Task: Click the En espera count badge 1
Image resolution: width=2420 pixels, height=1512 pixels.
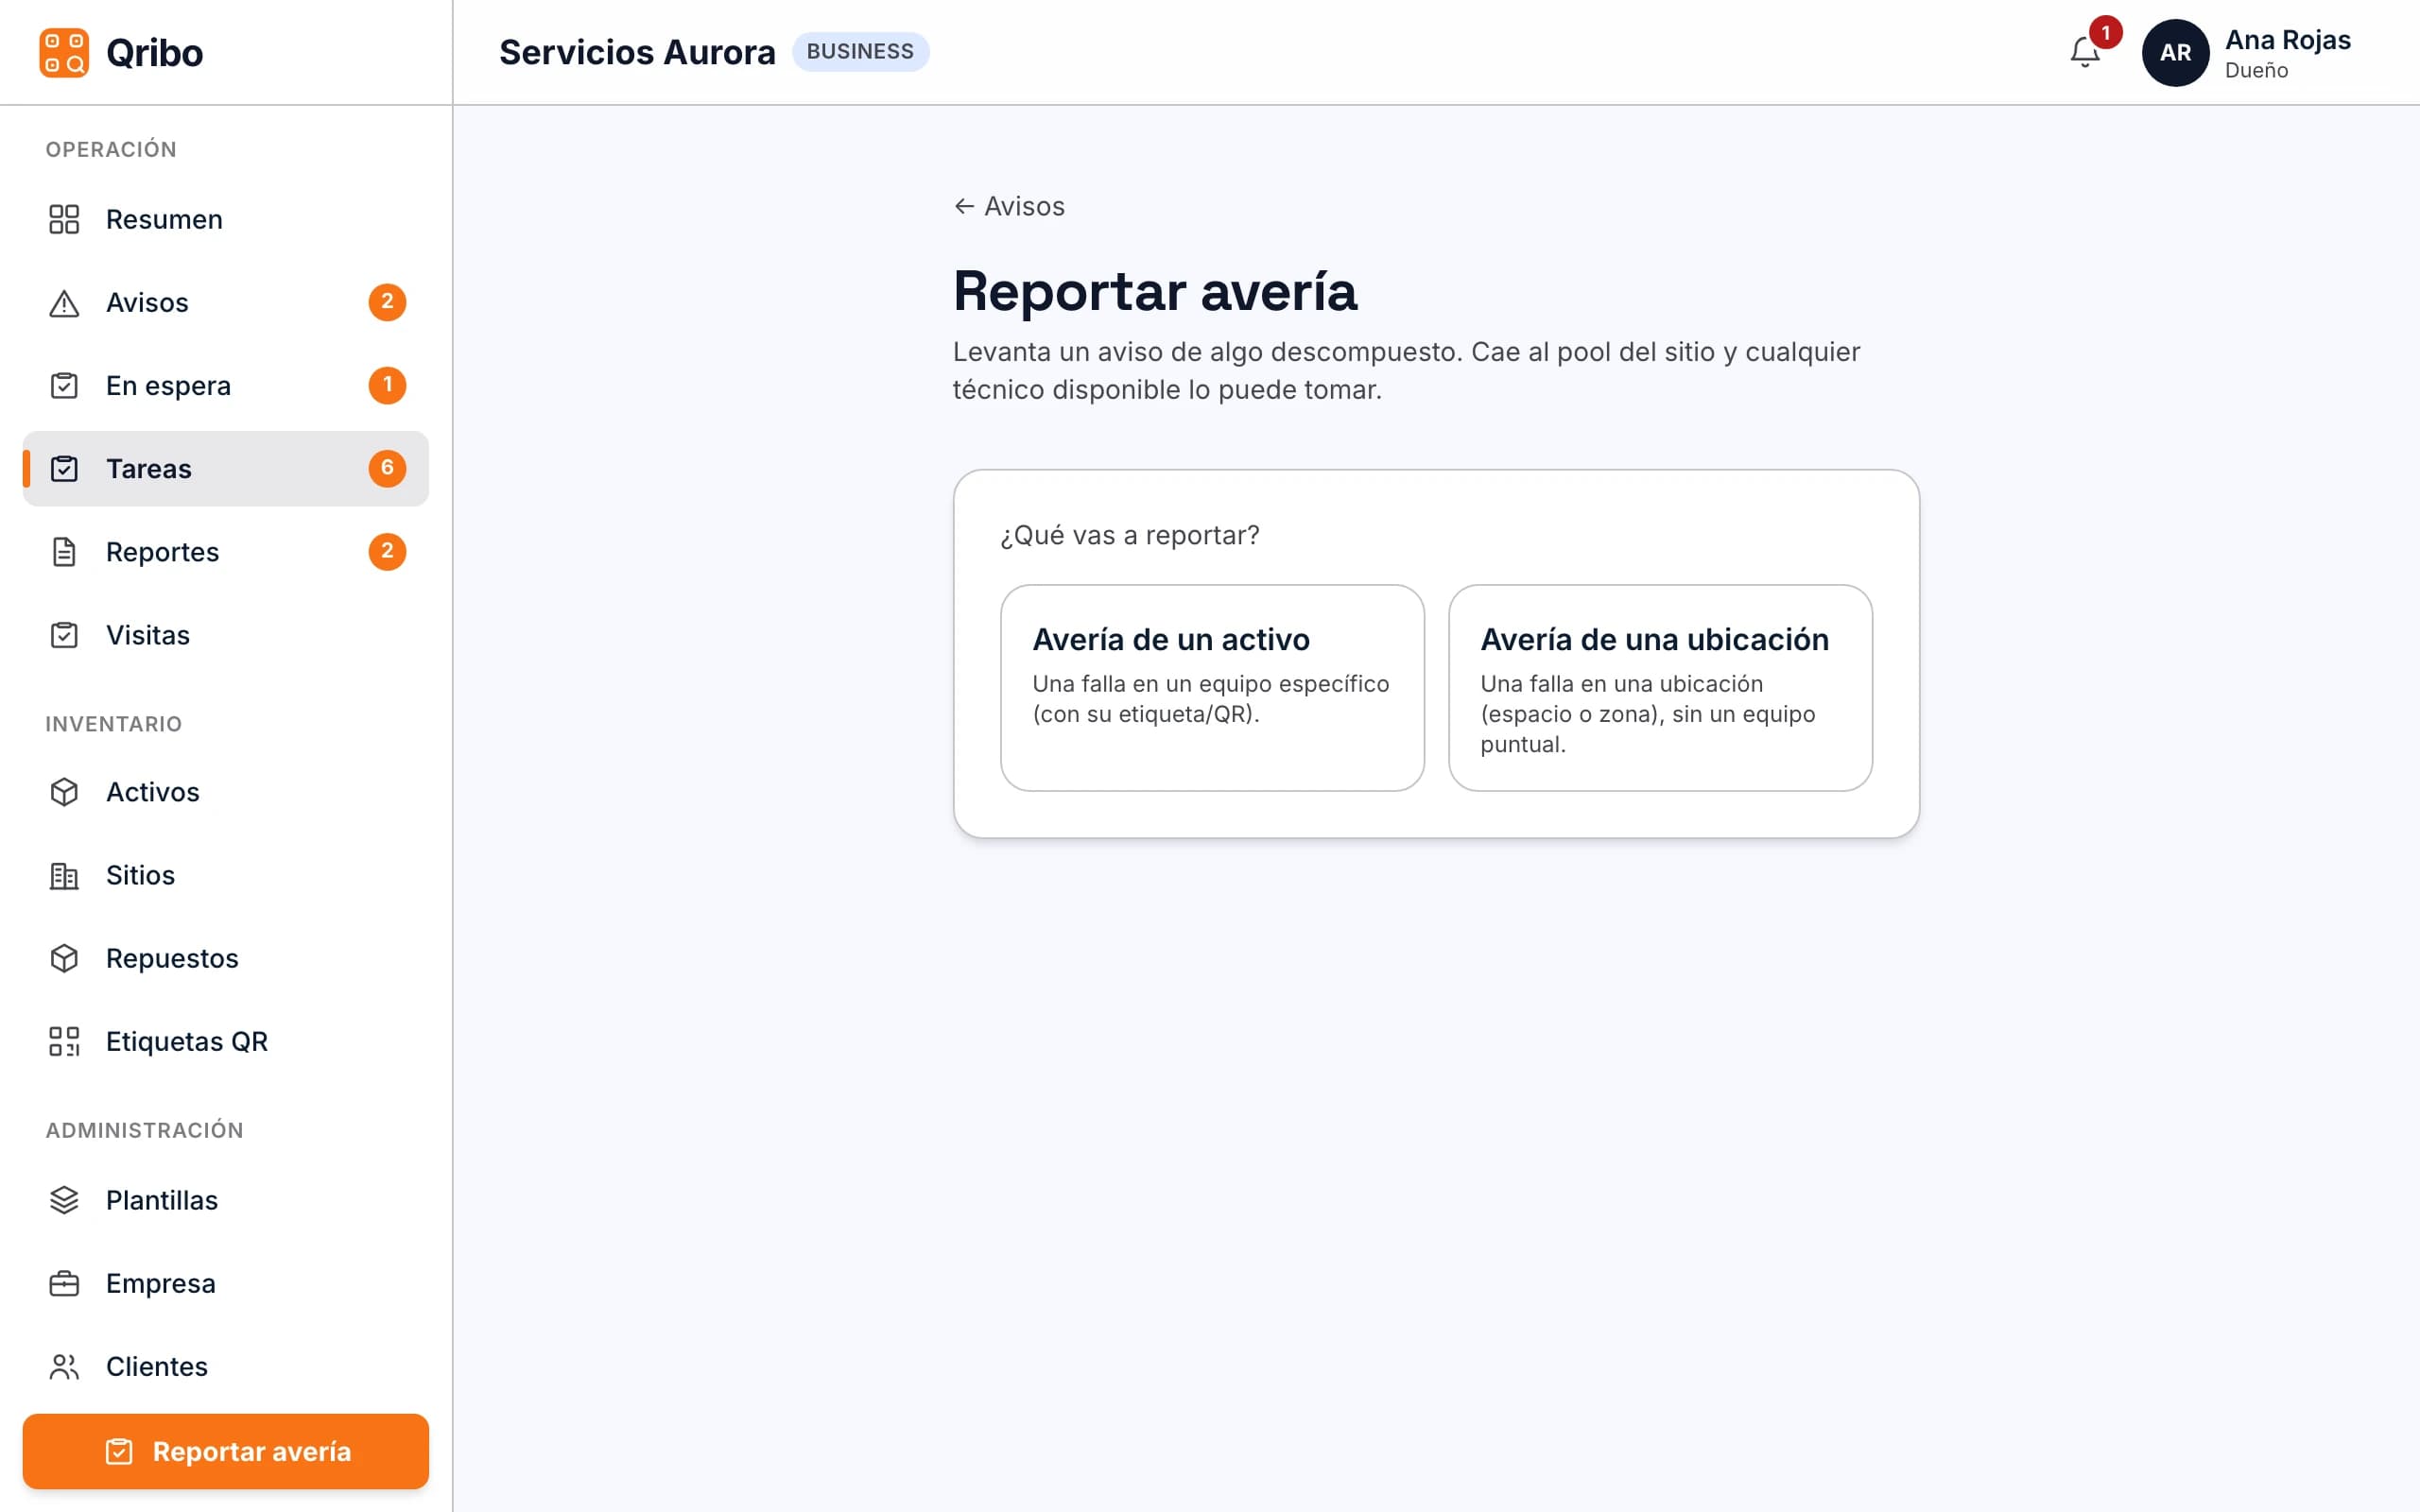Action: click(387, 385)
